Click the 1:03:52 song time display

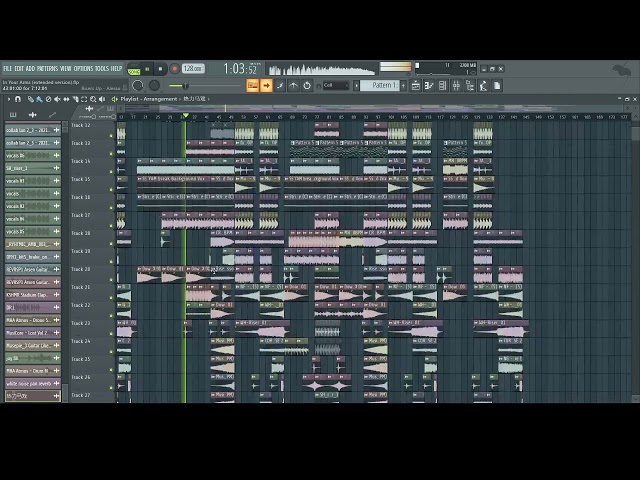click(240, 69)
